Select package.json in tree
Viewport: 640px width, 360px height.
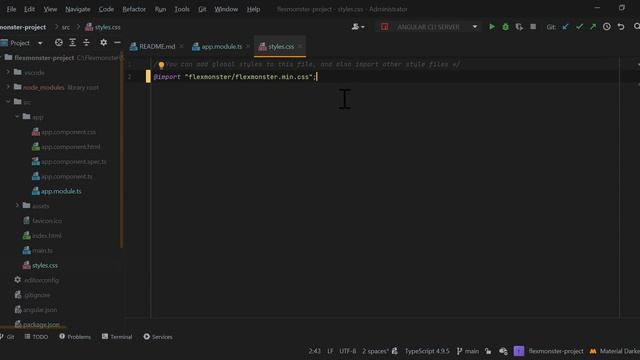pyautogui.click(x=37, y=324)
